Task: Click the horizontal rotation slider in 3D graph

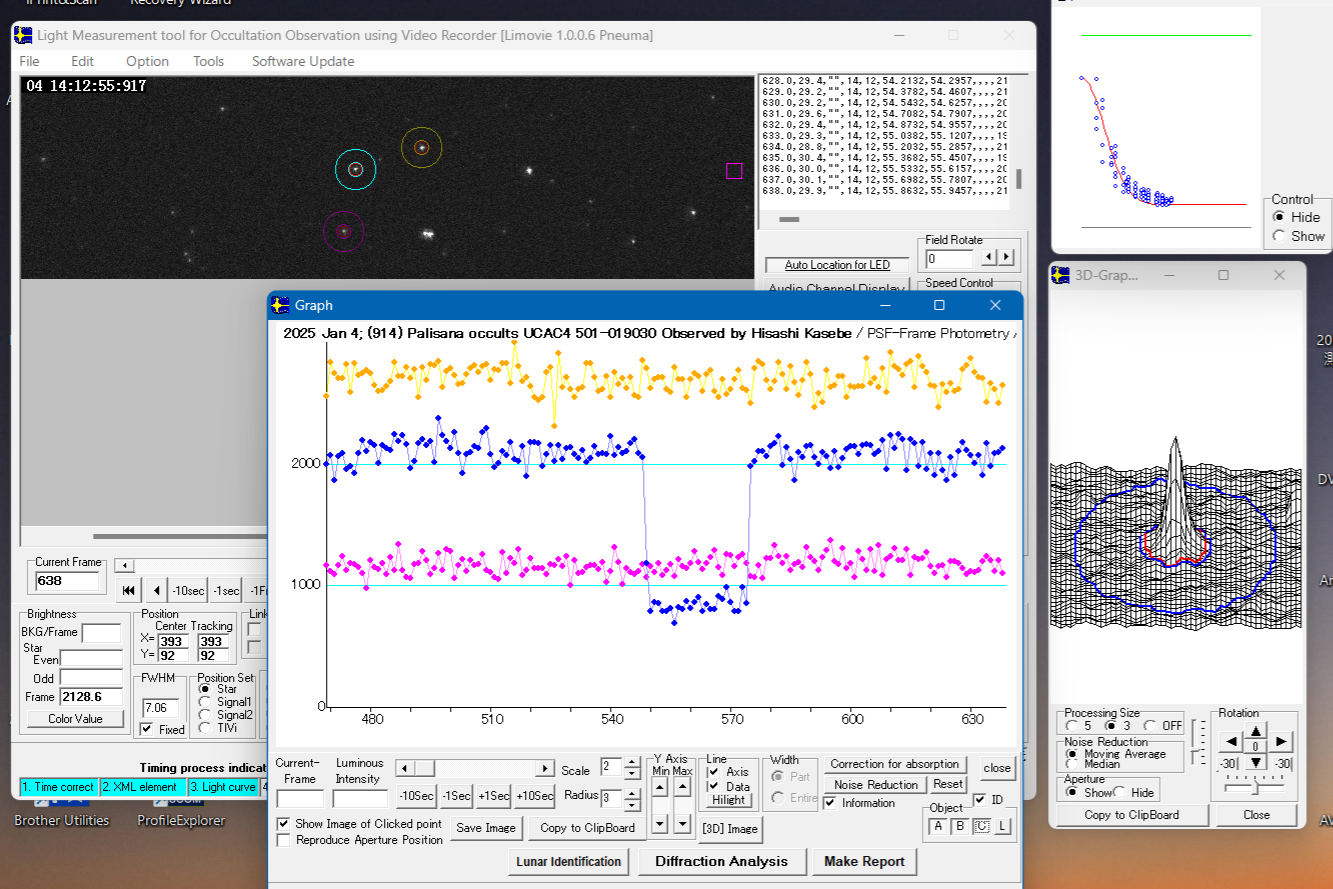Action: point(1255,787)
